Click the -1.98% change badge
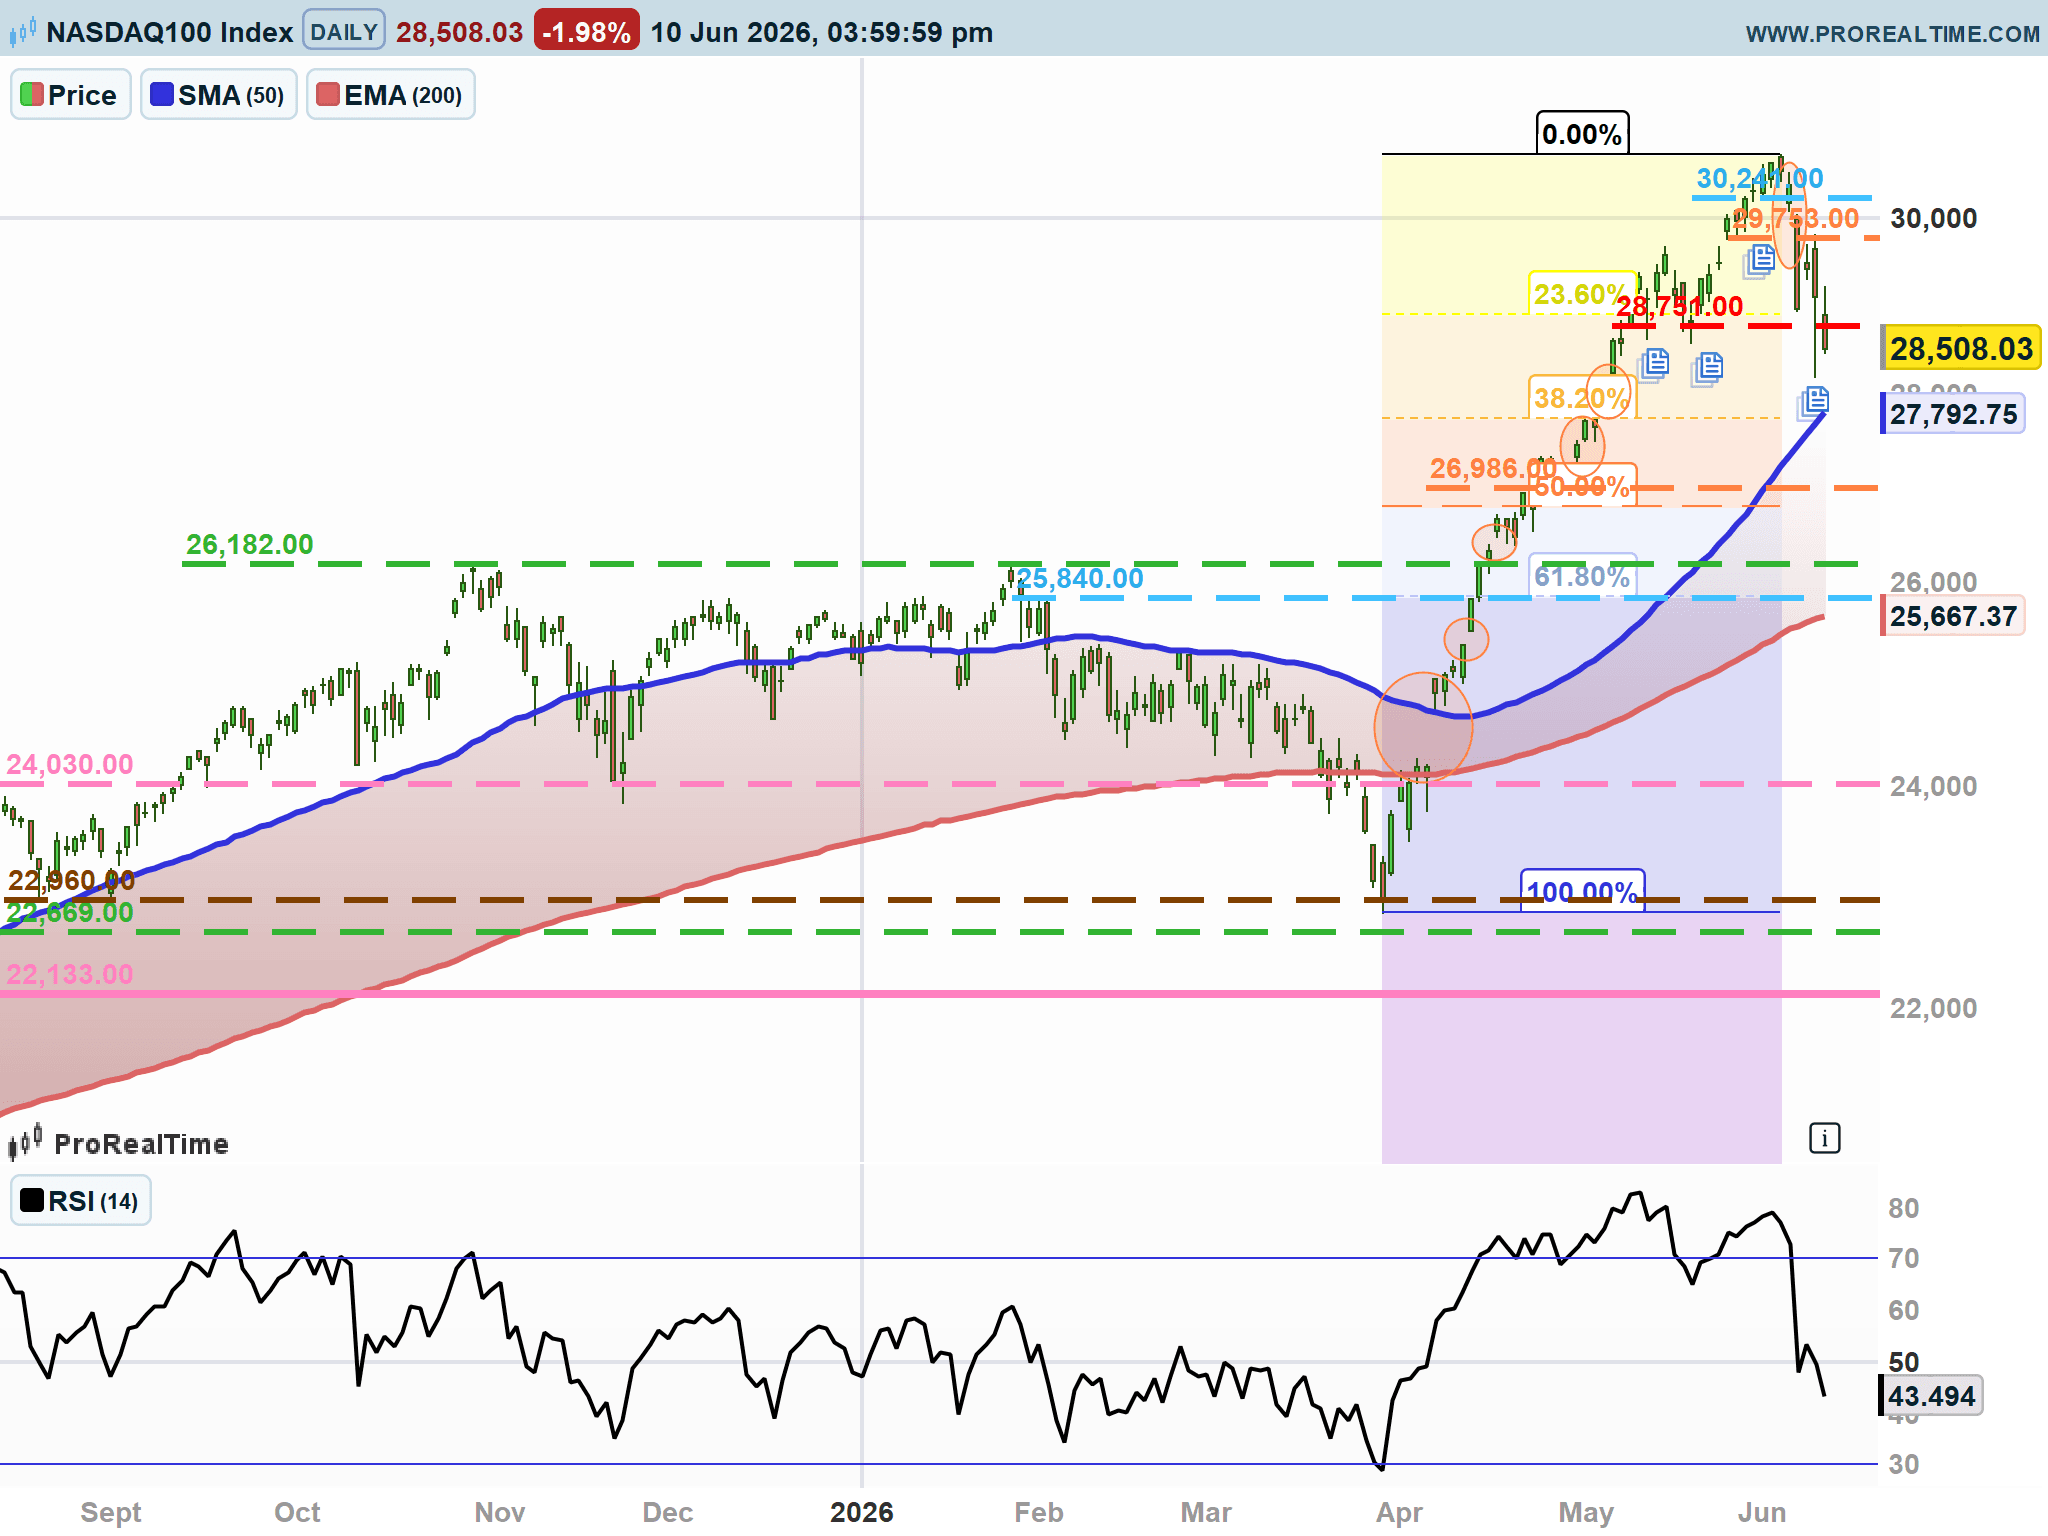Viewport: 2048px width, 1536px height. (586, 32)
